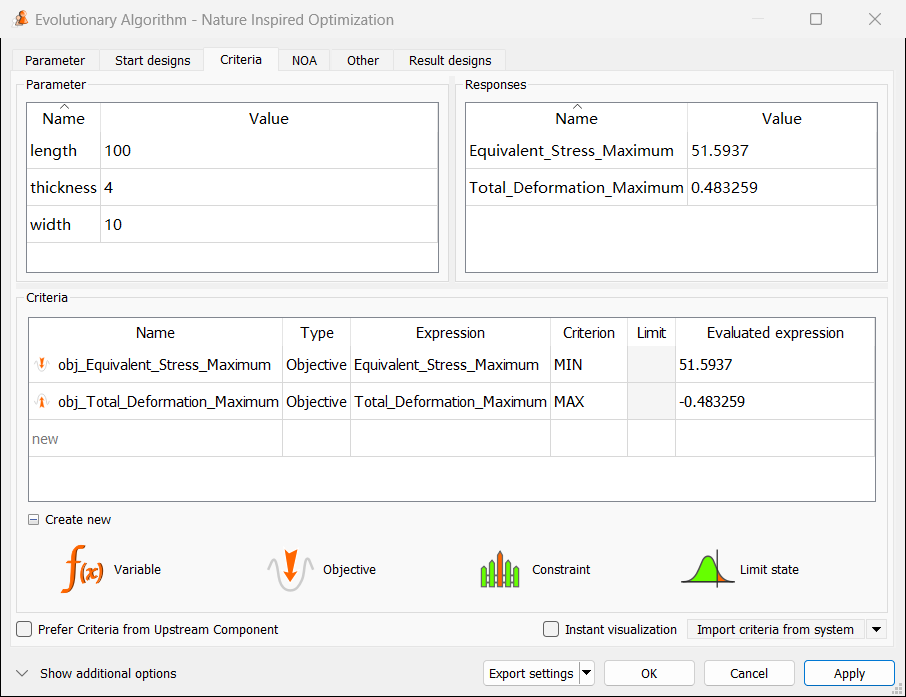
Task: Toggle the Instant visualization checkbox
Action: point(551,629)
